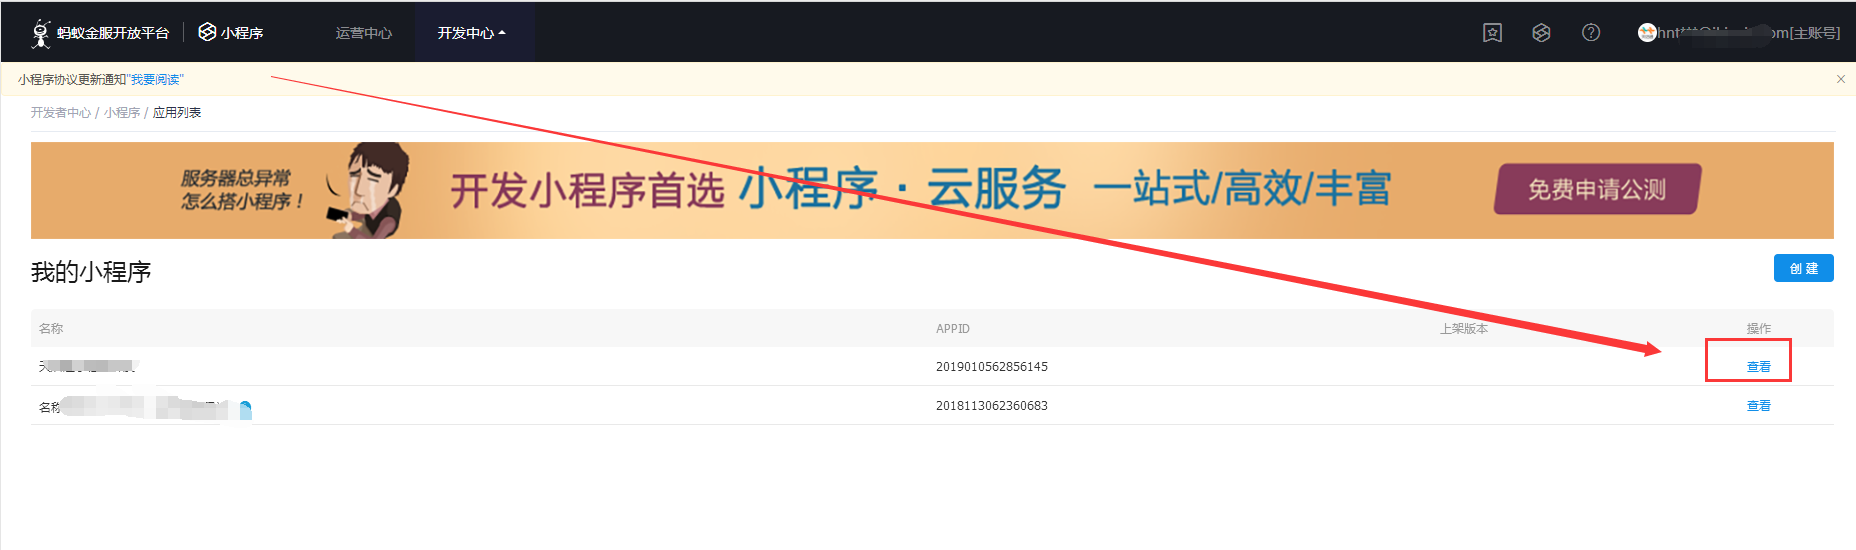1856x550 pixels.
Task: Click the cloud service promotional banner
Action: (x=932, y=190)
